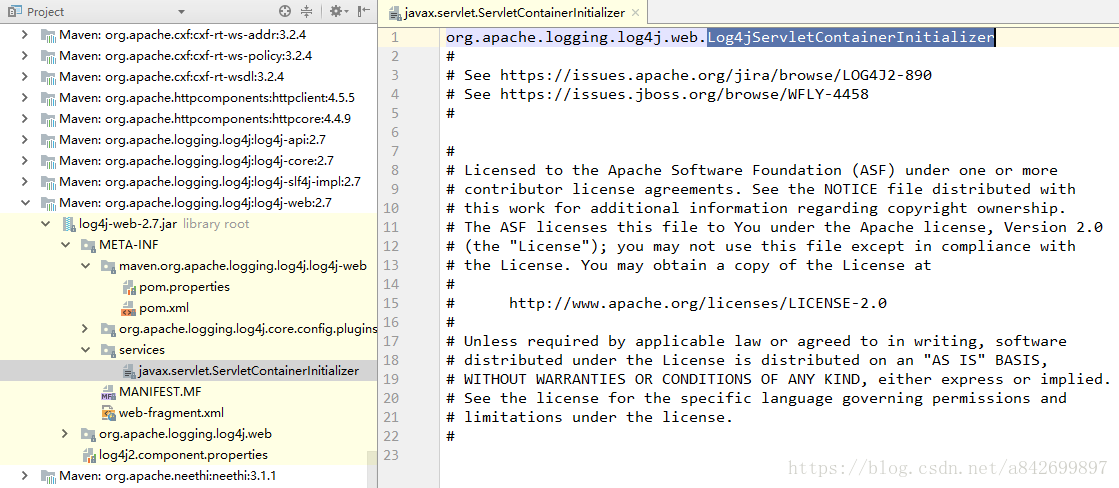Click the collapse all icon in Project panel
This screenshot has height=488, width=1119.
[306, 11]
